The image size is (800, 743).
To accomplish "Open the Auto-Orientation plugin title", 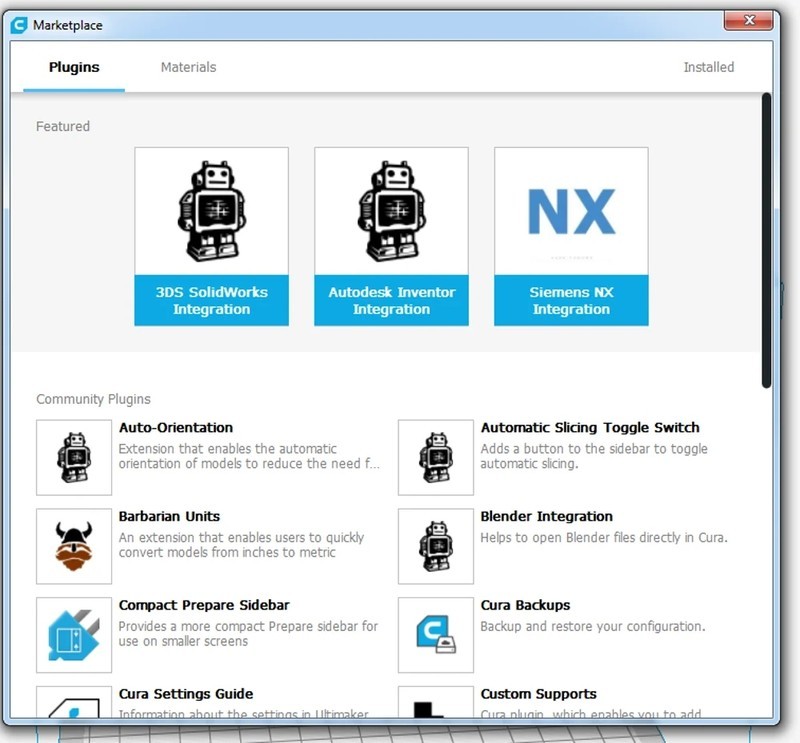I will tap(176, 428).
